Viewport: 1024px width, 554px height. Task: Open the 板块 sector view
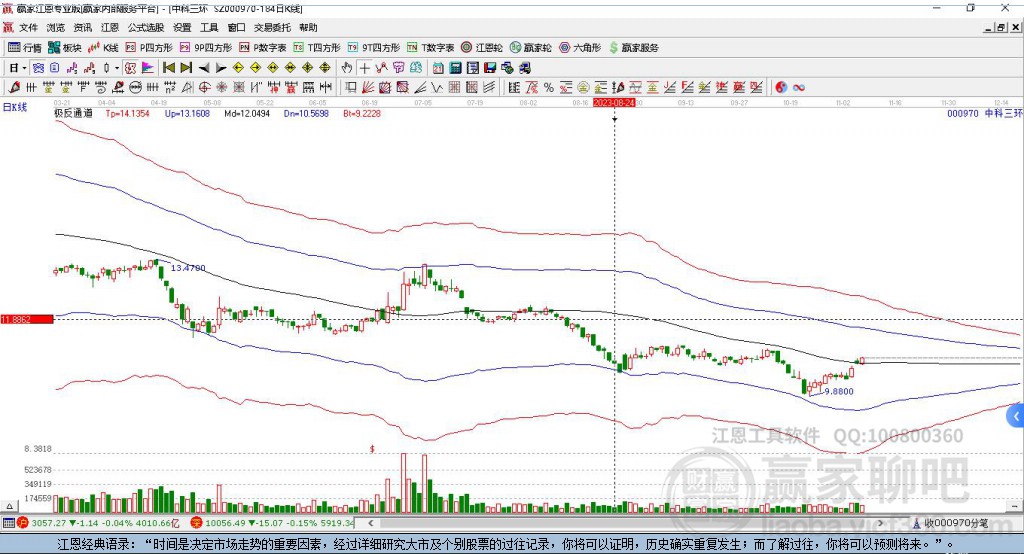point(64,48)
